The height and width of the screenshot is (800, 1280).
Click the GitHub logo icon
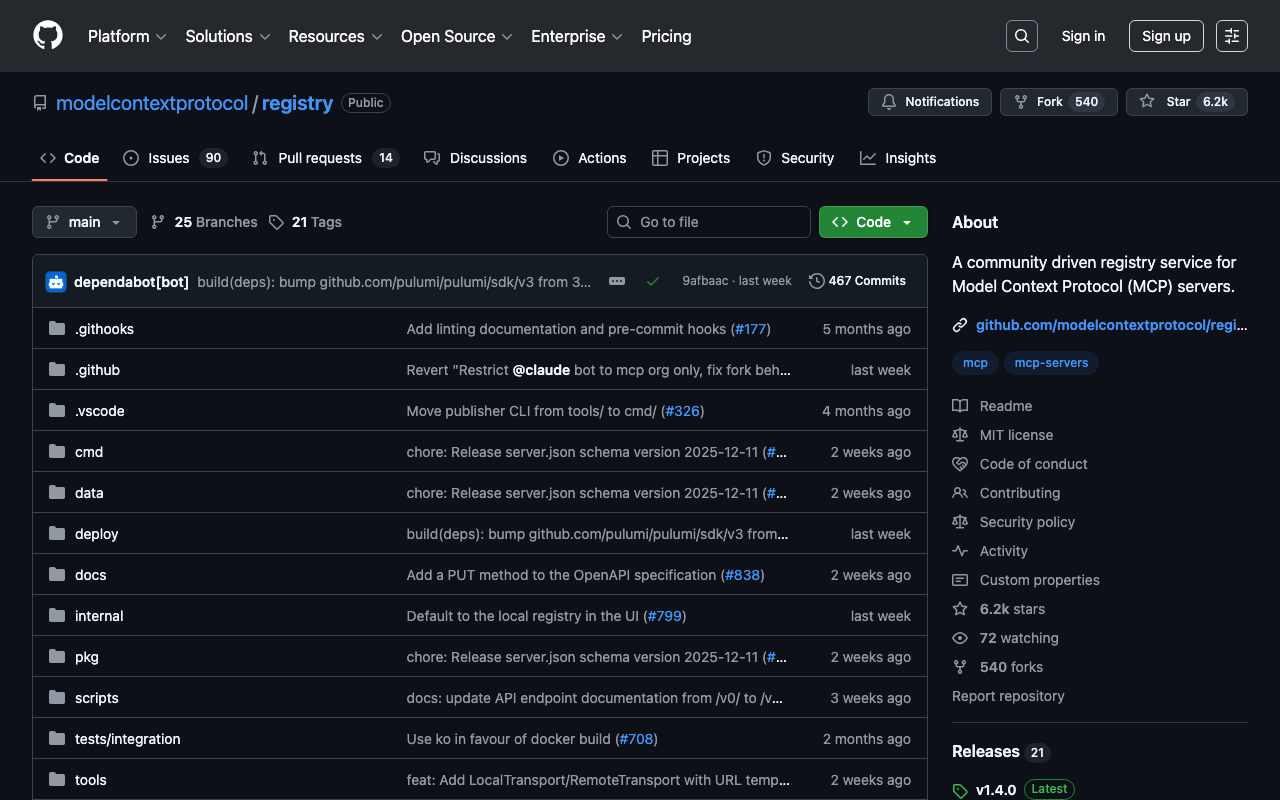tap(48, 36)
